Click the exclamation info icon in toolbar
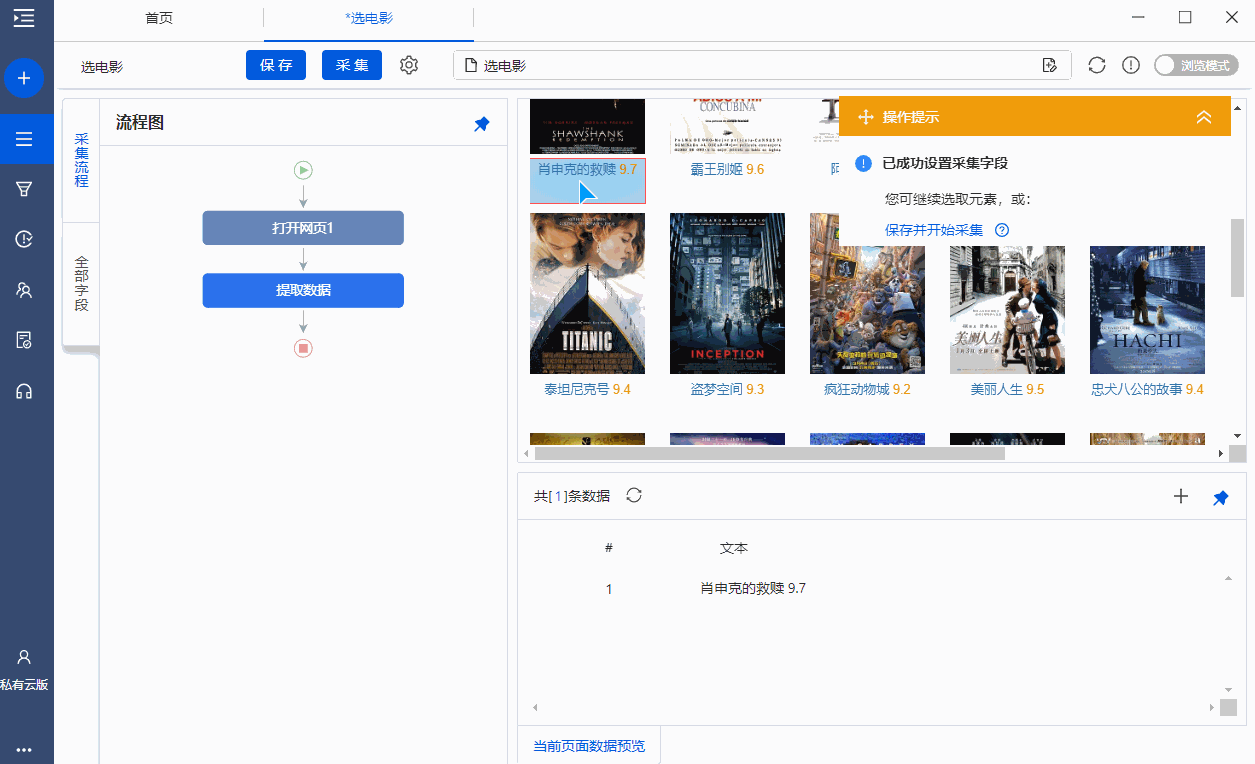Image resolution: width=1255 pixels, height=764 pixels. click(1131, 65)
